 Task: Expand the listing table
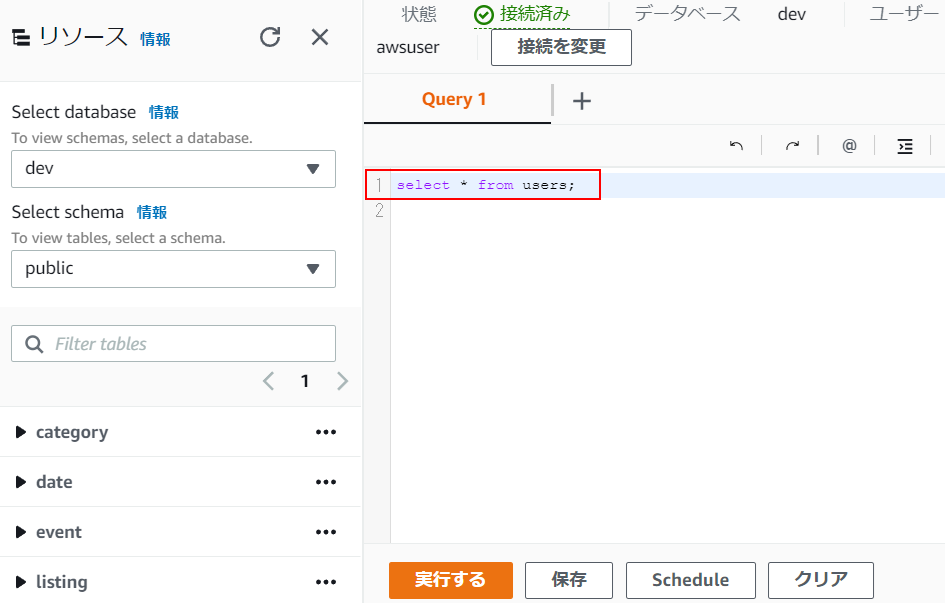coord(20,582)
